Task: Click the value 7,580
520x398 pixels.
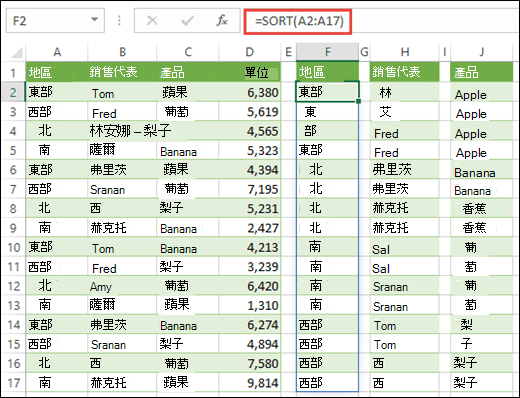Action: pyautogui.click(x=263, y=363)
